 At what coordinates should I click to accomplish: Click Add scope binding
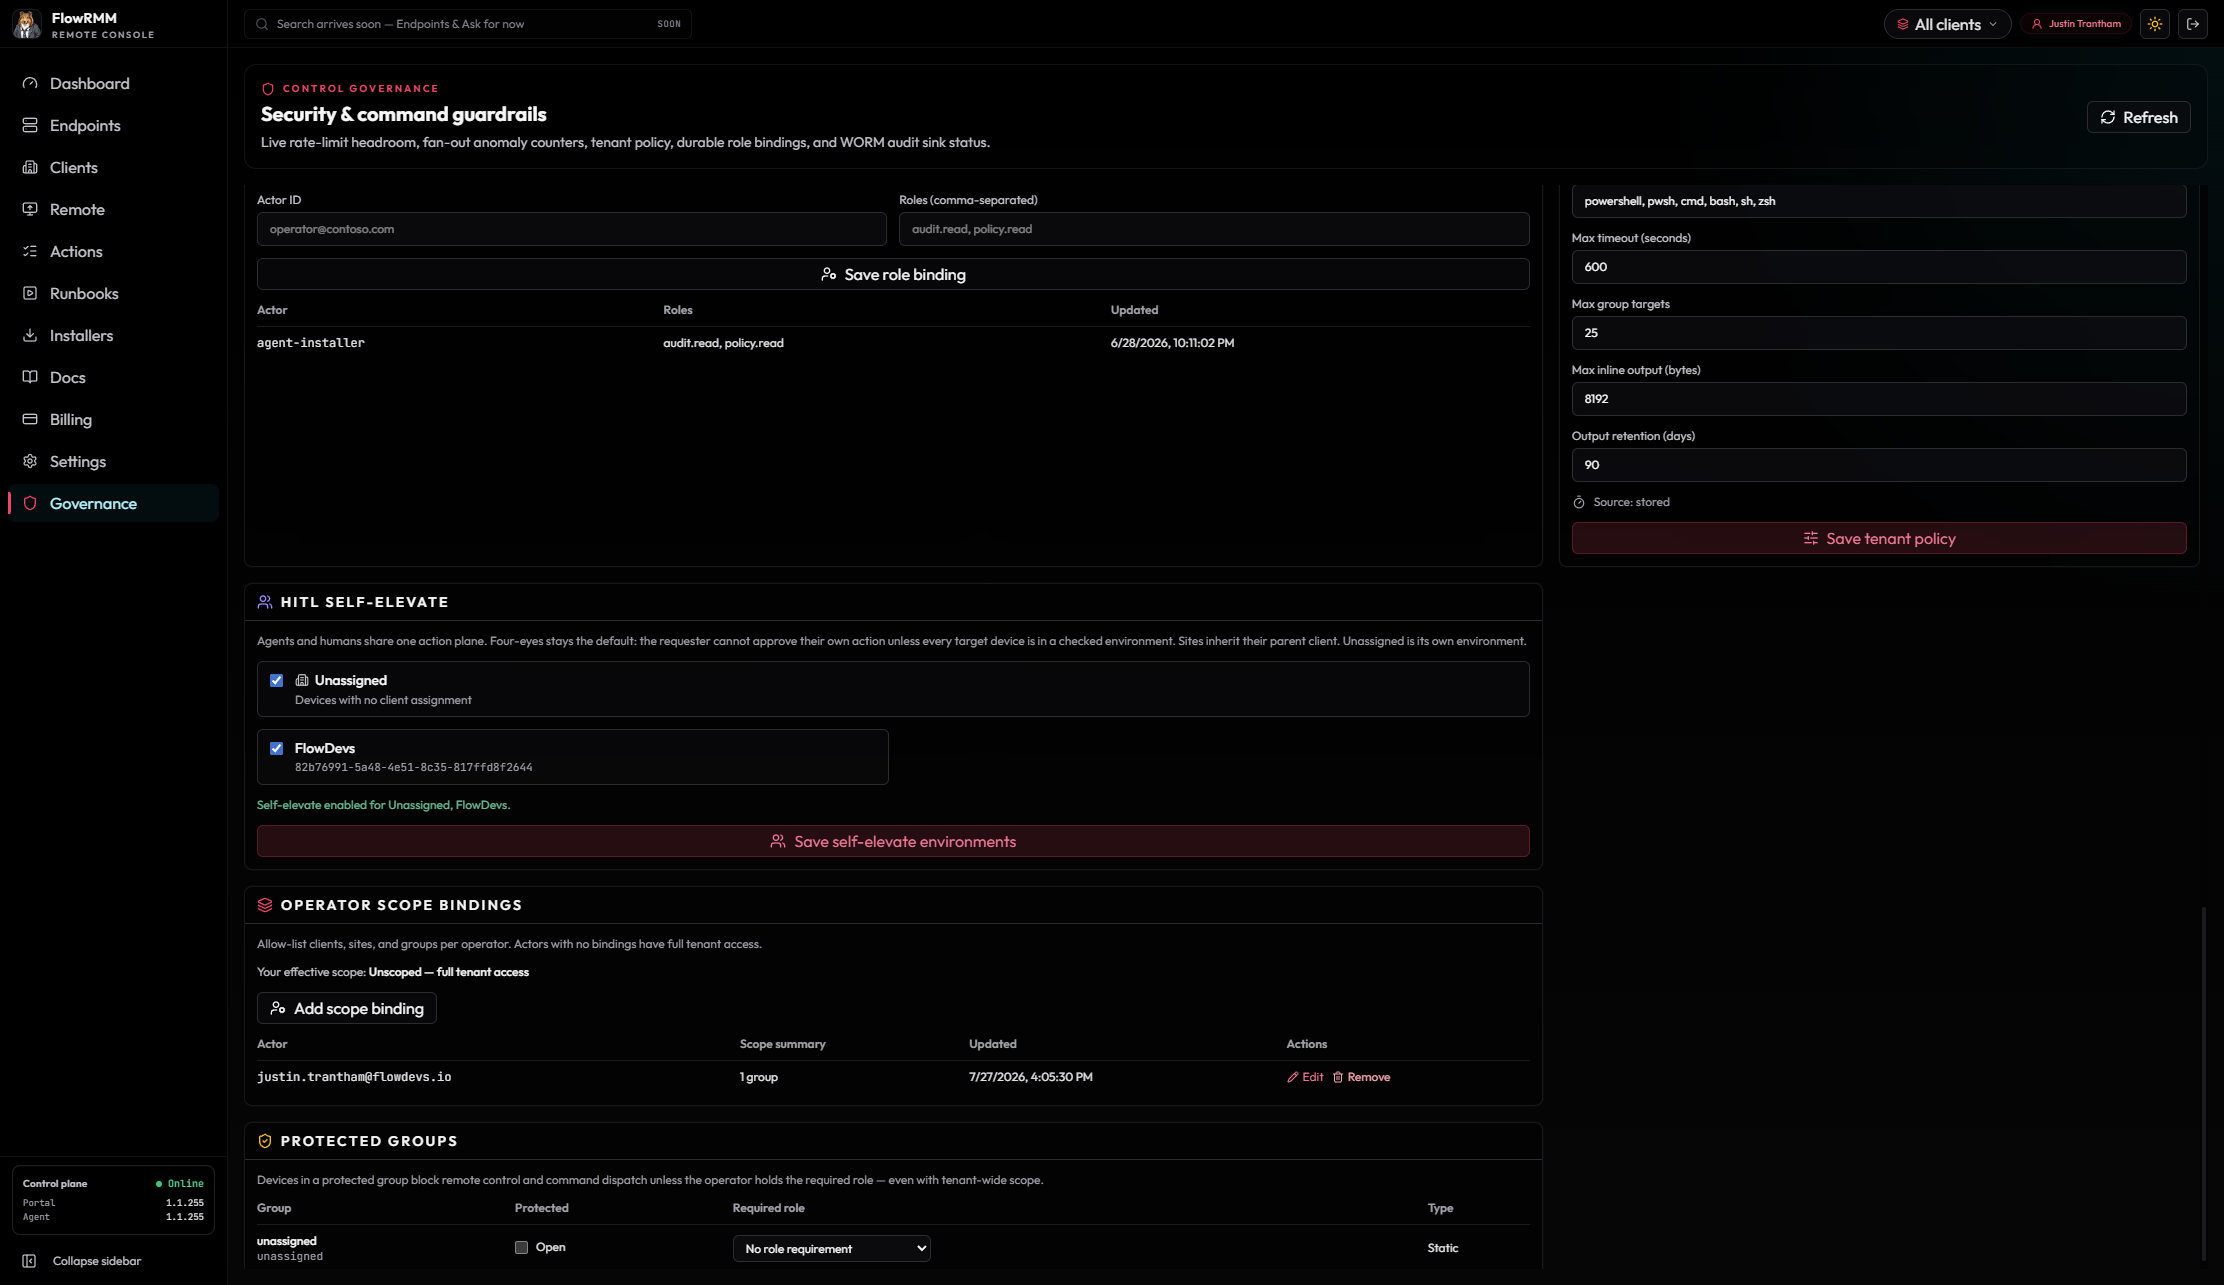[347, 1008]
